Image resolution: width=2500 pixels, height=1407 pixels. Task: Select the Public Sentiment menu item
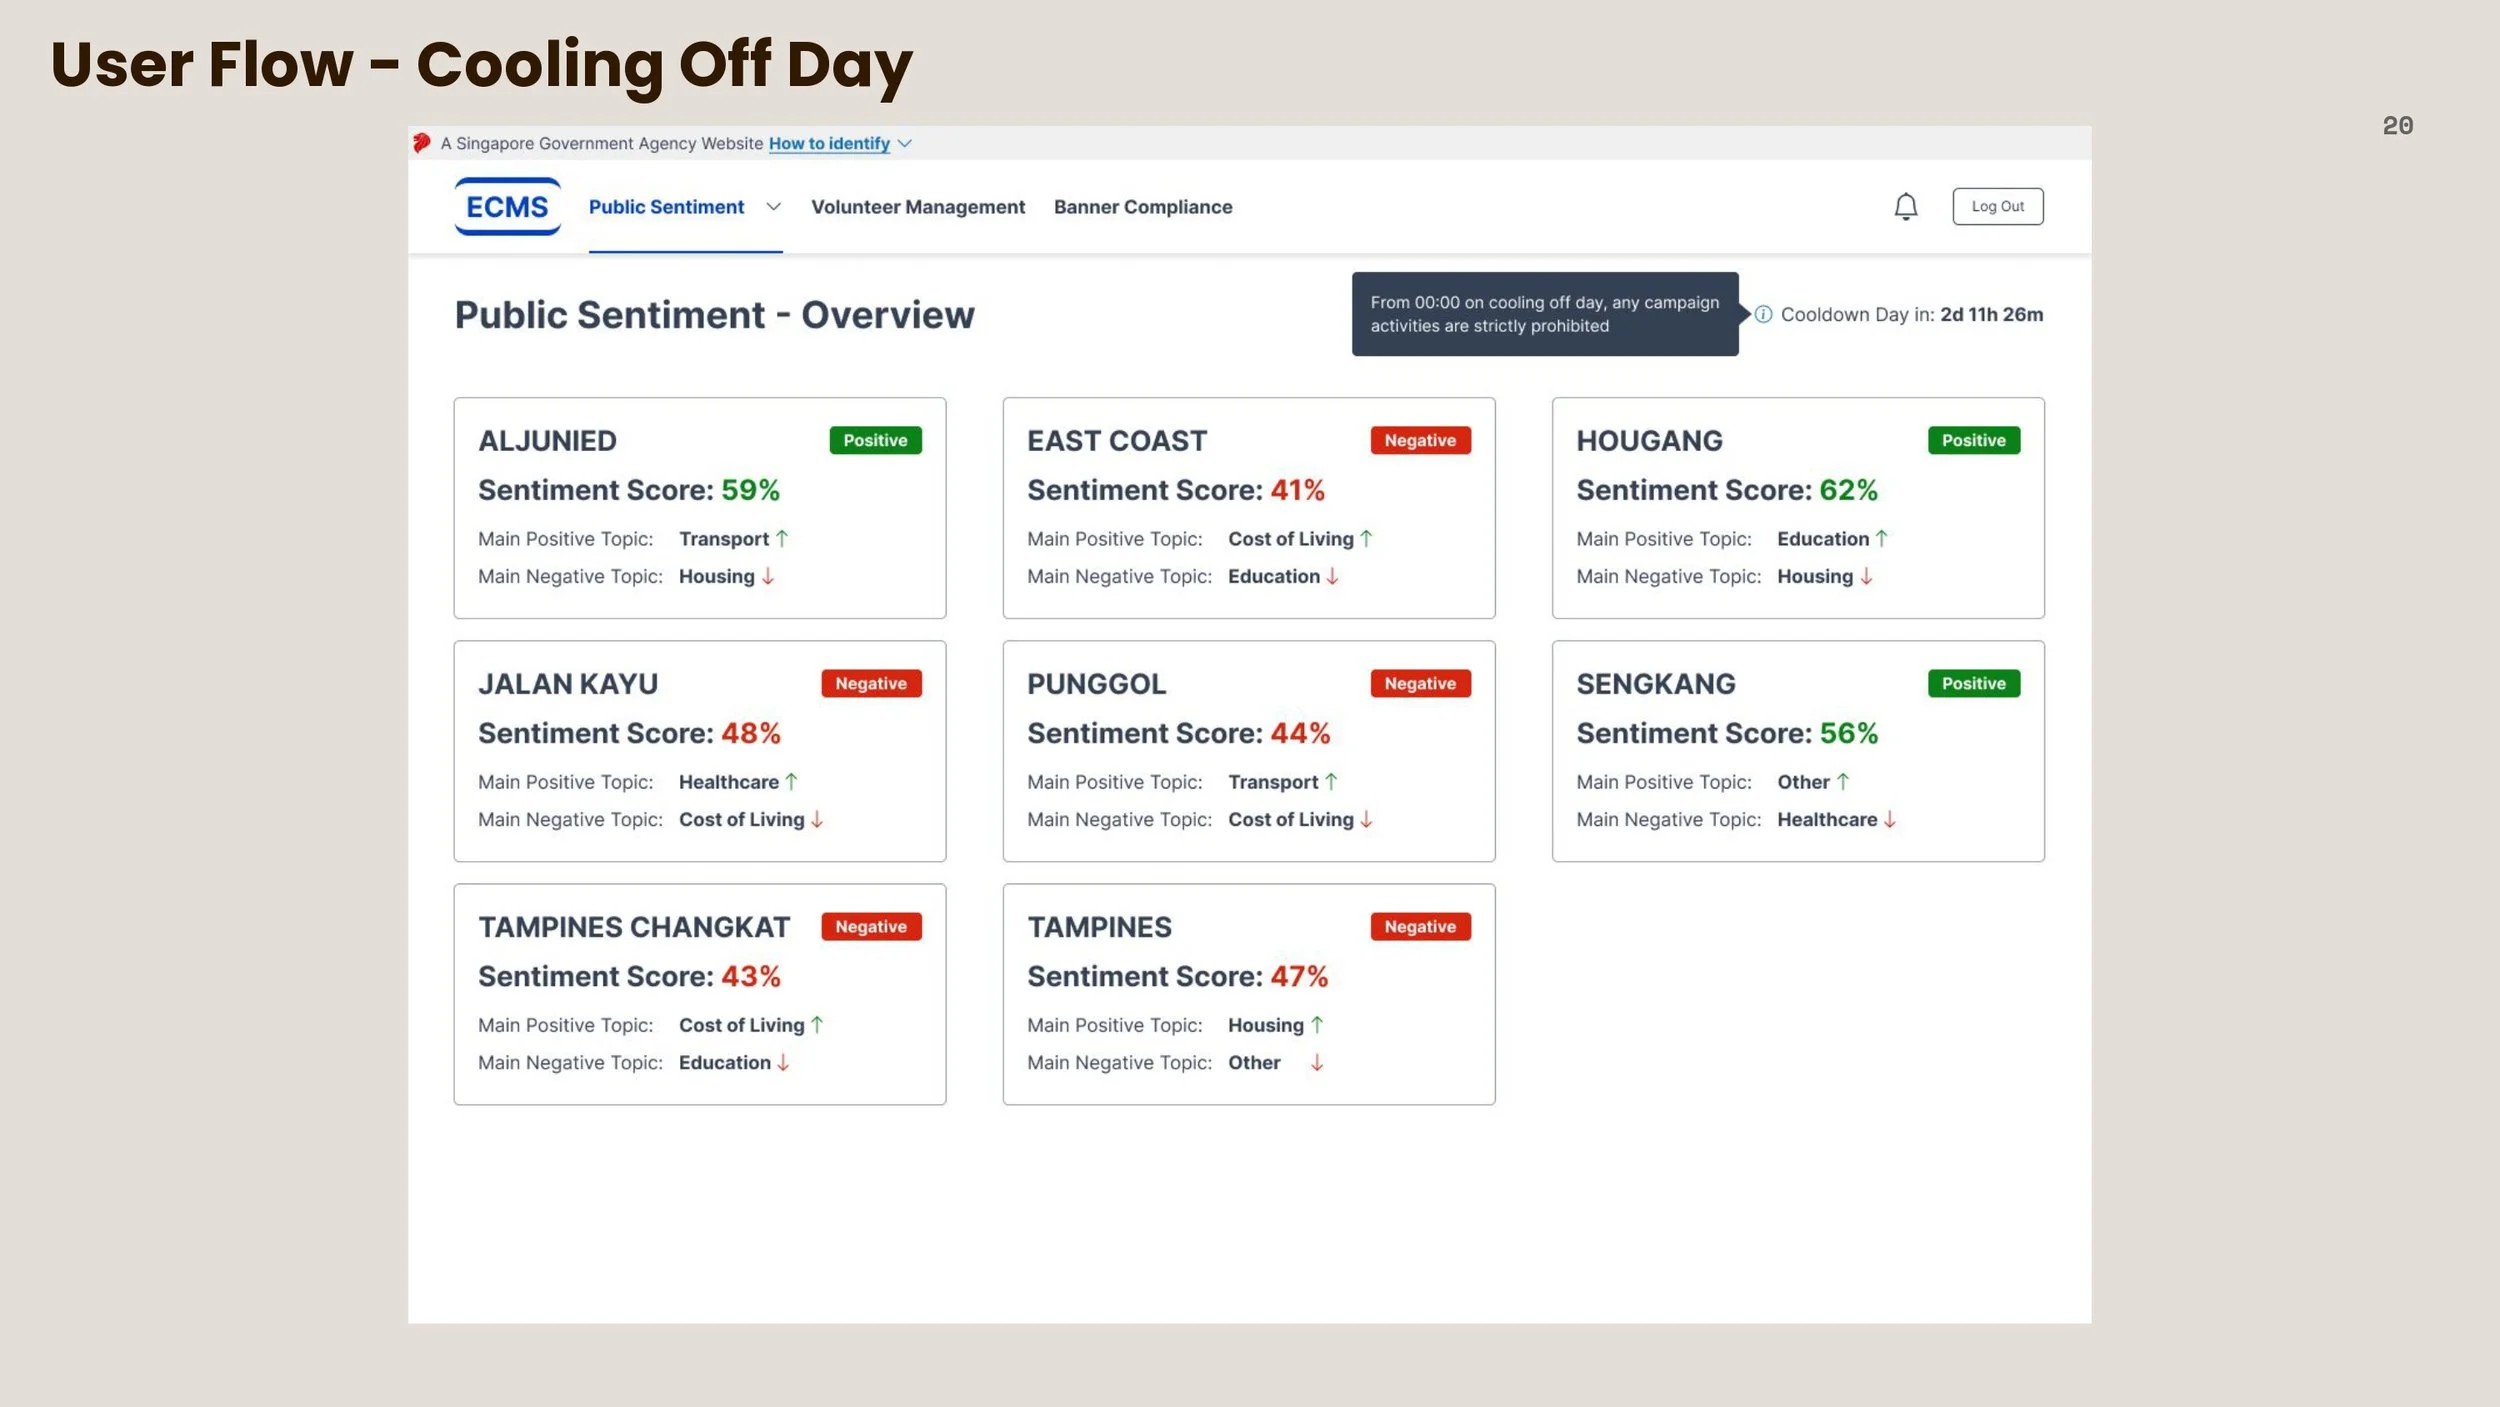(666, 207)
